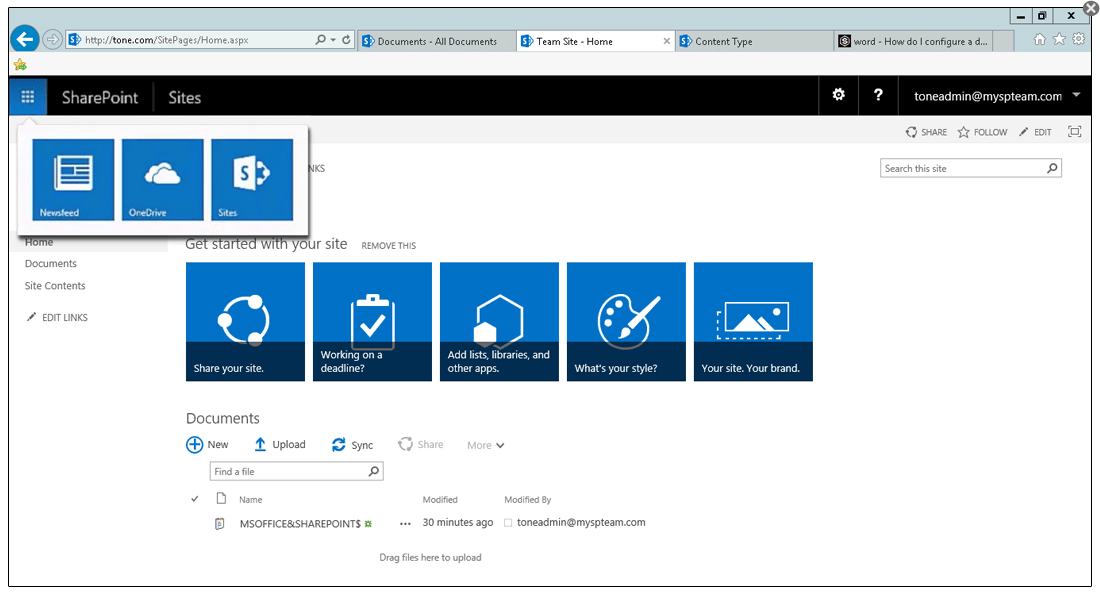Click the document file type icon for MSOFFICE&SHAREPOINT$
This screenshot has width=1100, height=595.
tap(220, 523)
